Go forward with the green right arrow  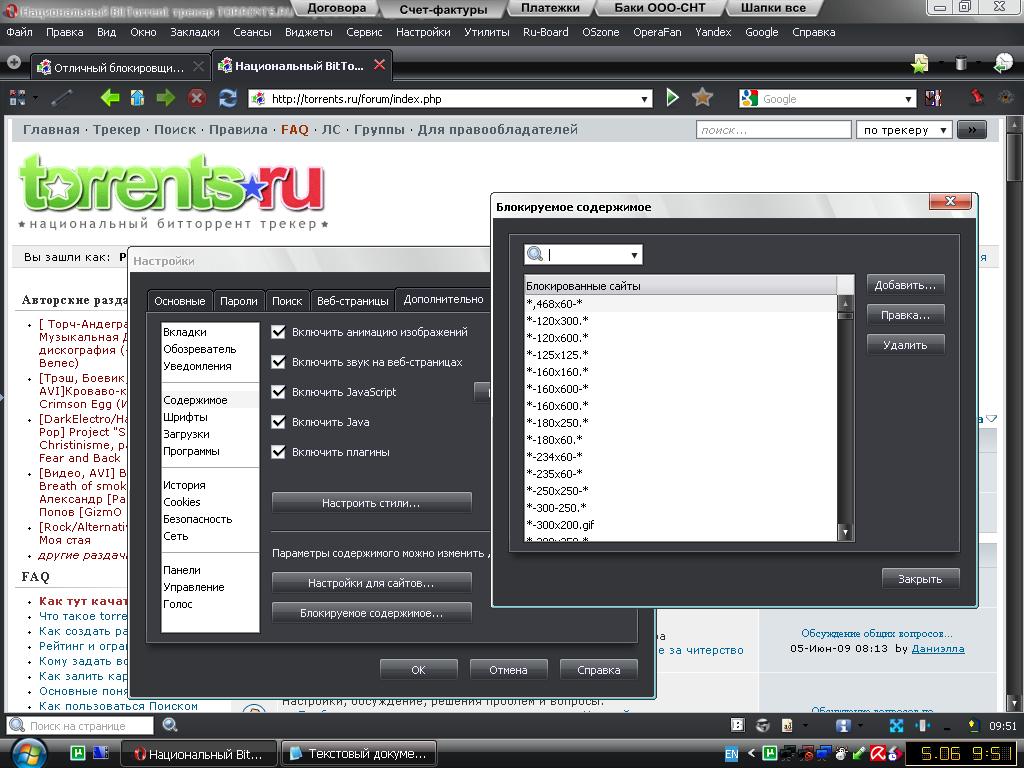[166, 98]
